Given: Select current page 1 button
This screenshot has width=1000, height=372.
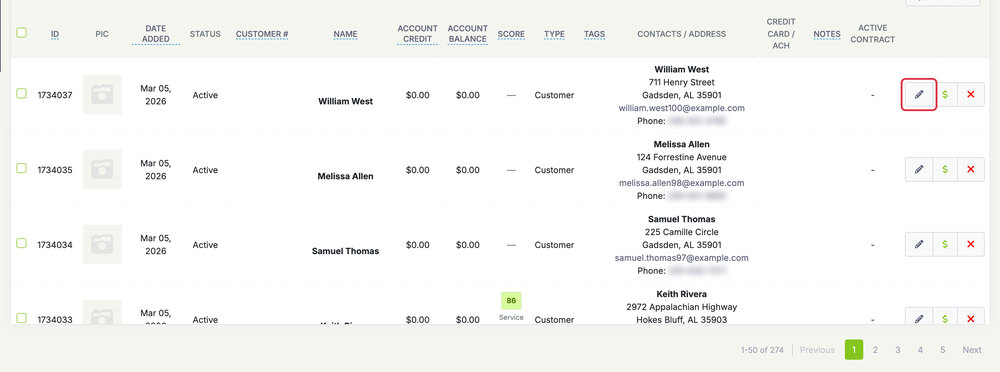Looking at the screenshot, I should click(854, 350).
